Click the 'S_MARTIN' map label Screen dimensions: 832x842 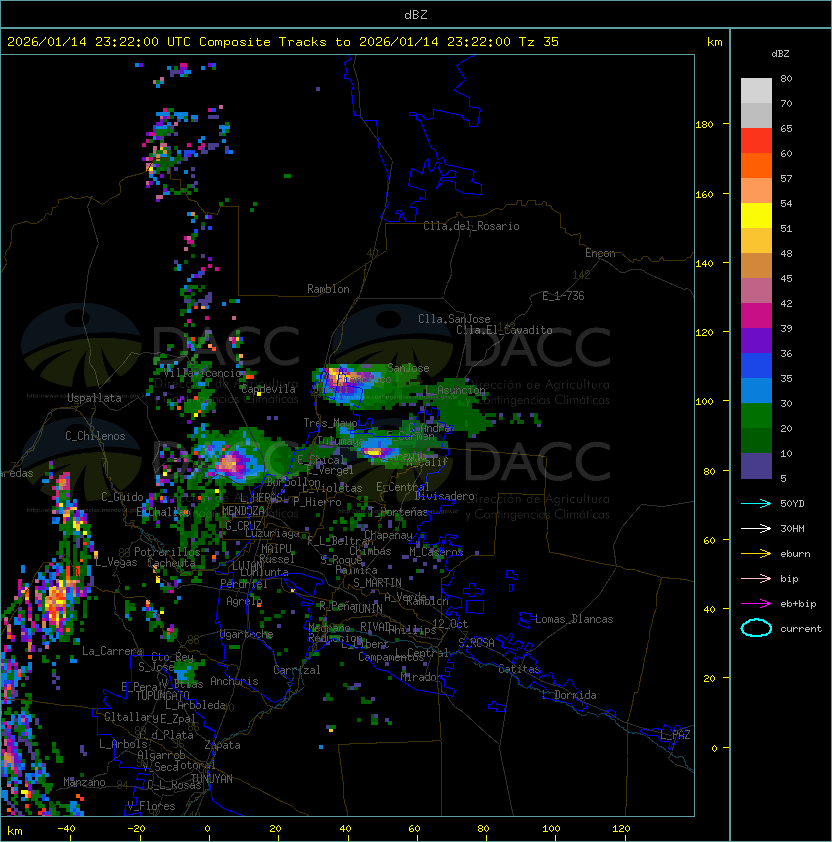pos(377,583)
